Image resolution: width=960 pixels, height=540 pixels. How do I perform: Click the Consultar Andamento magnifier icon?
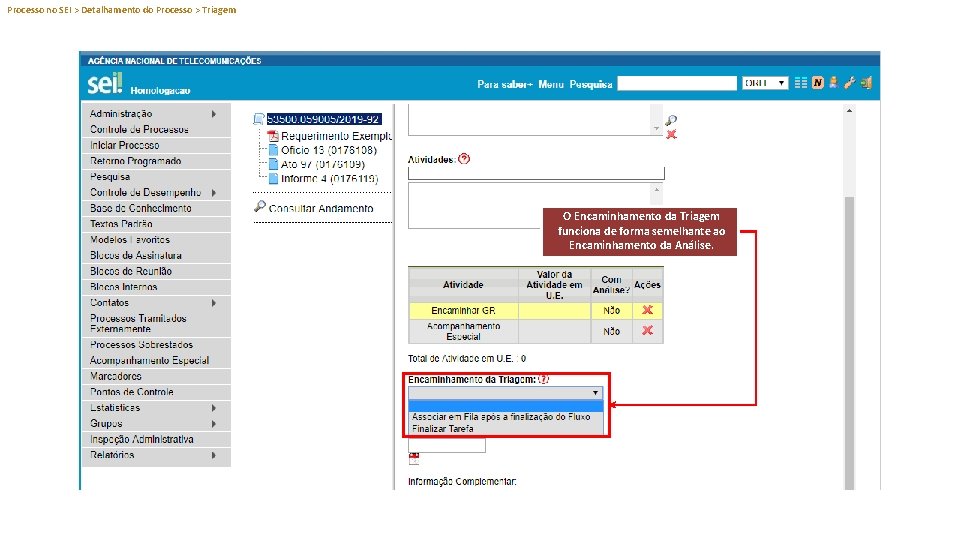pos(260,207)
